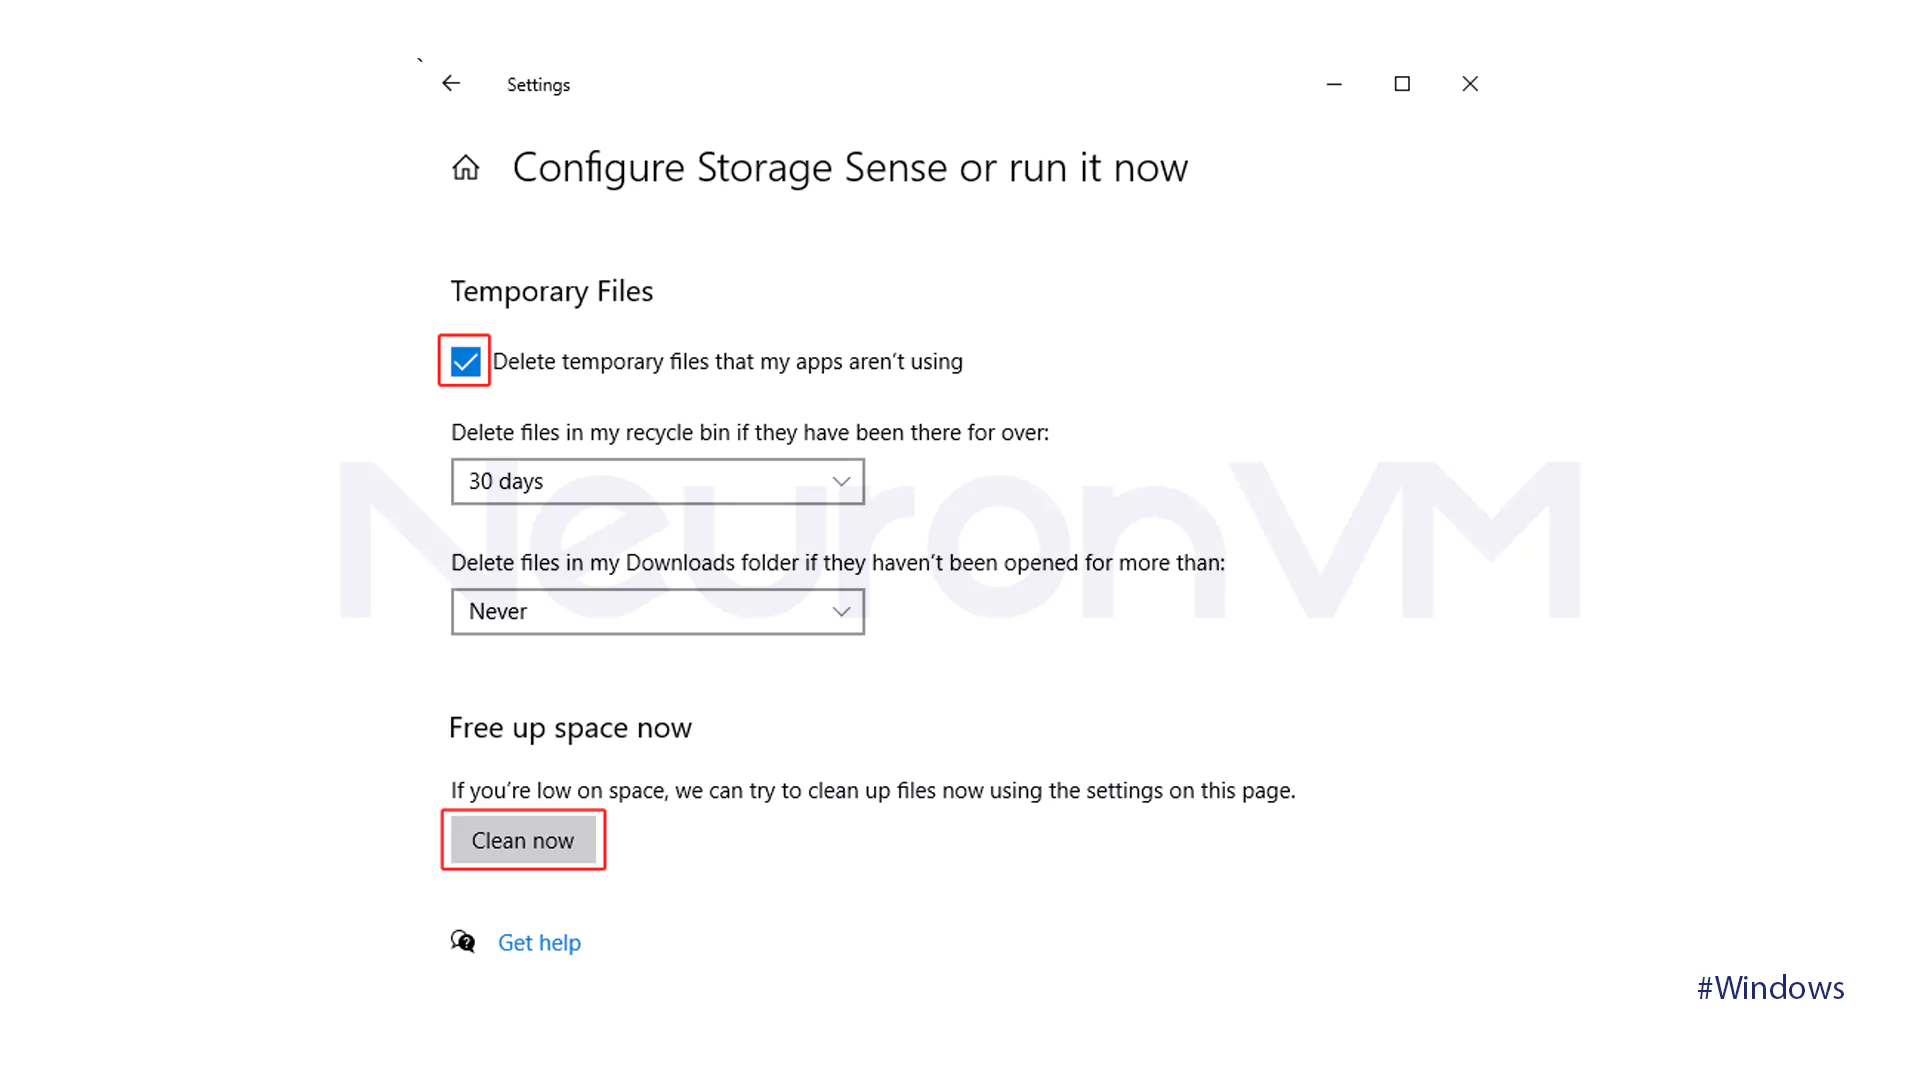Click the "Configure Storage Sense or run it now" heading
1920x1080 pixels.
click(850, 168)
